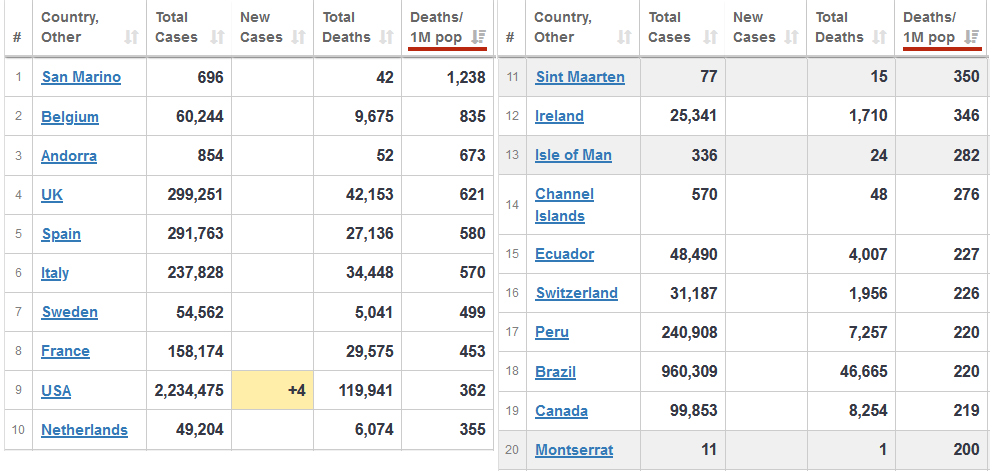Sort left table by New Cases icon
Screen dimensions: 1000x473
click(x=298, y=38)
